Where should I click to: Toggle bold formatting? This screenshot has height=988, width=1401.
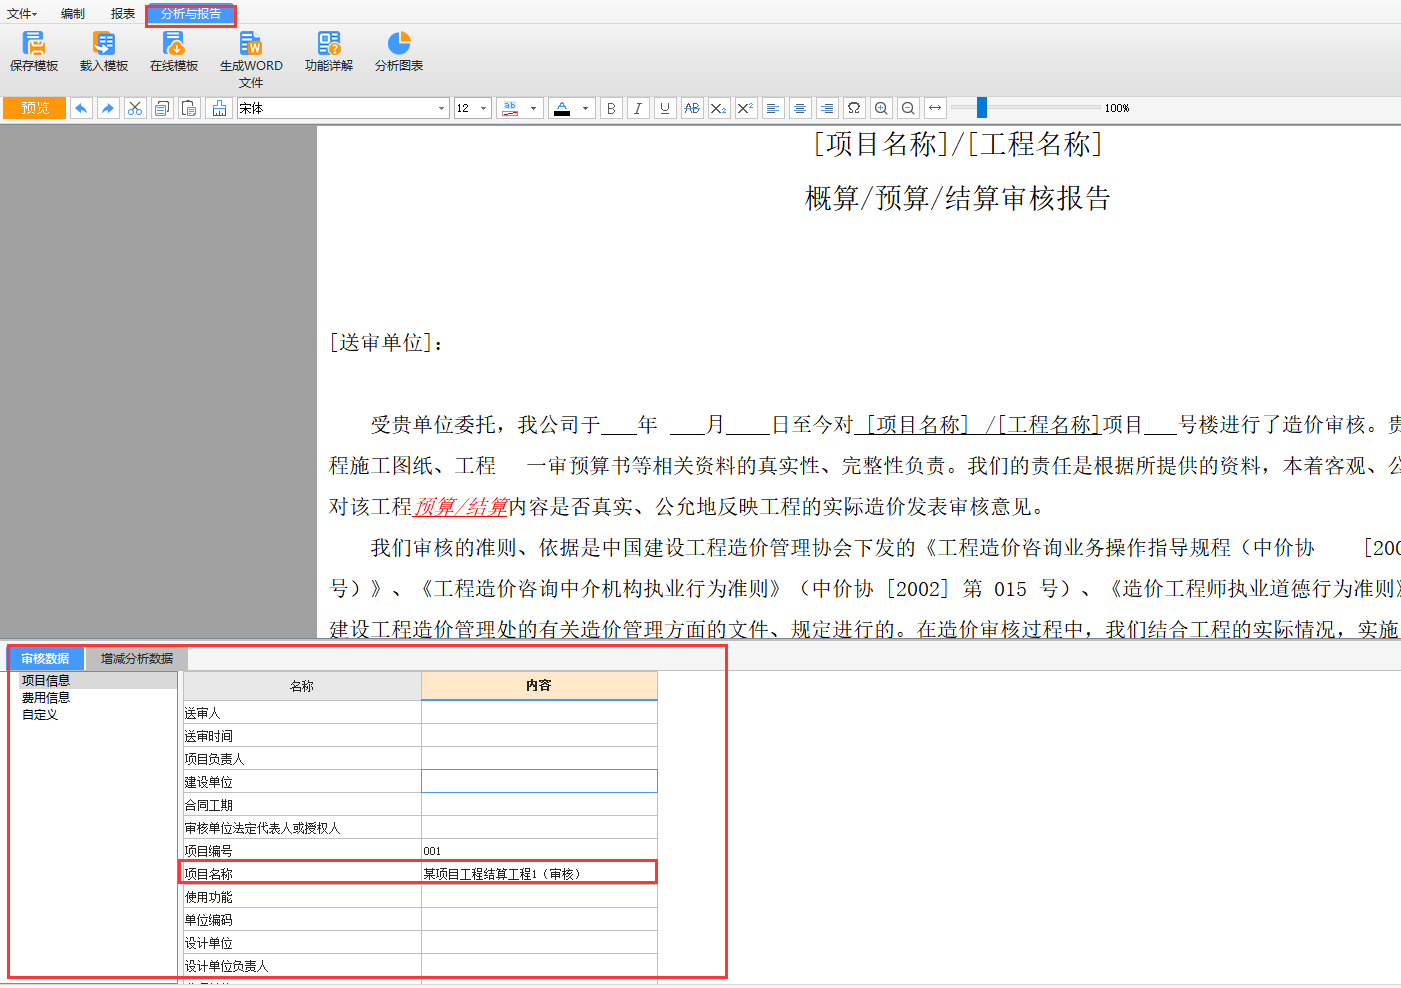[611, 108]
